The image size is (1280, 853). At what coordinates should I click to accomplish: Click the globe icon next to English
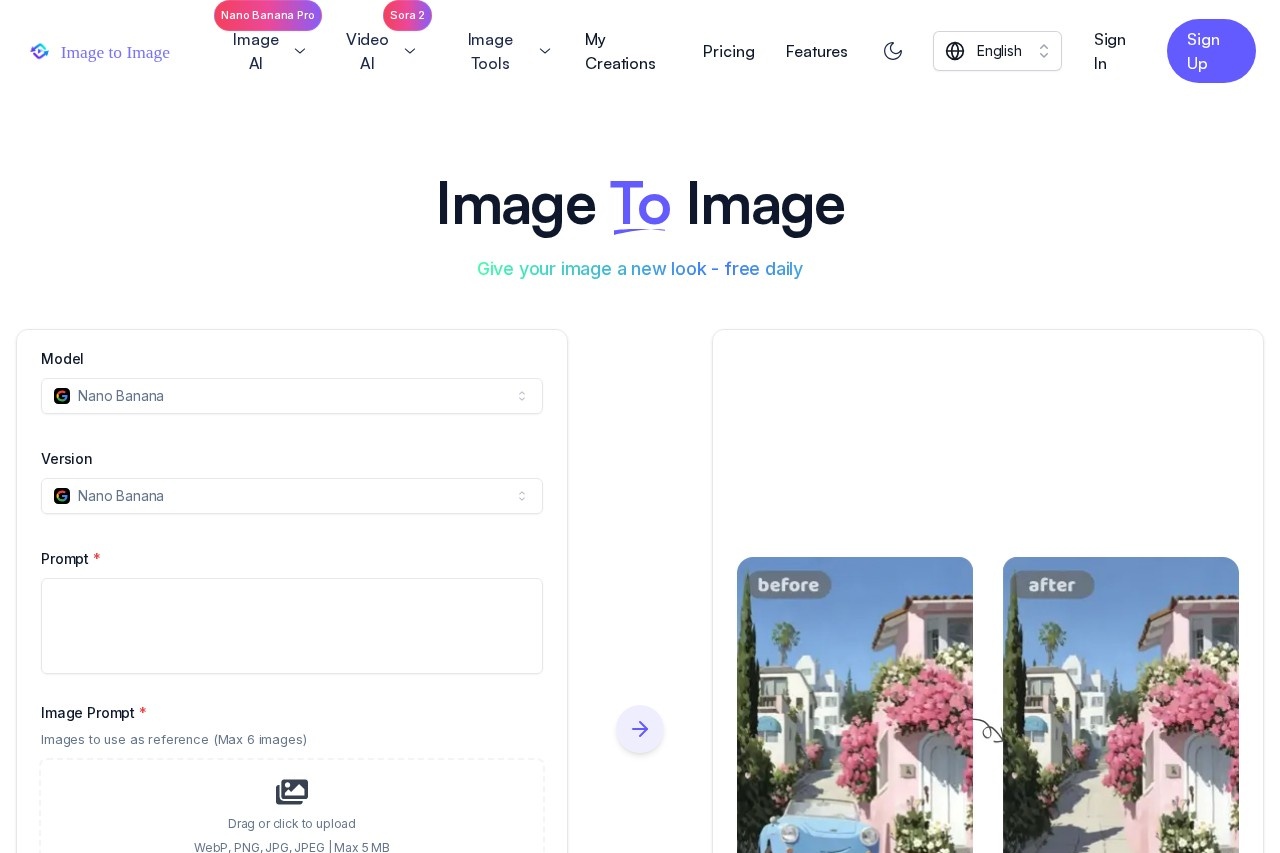pos(956,51)
